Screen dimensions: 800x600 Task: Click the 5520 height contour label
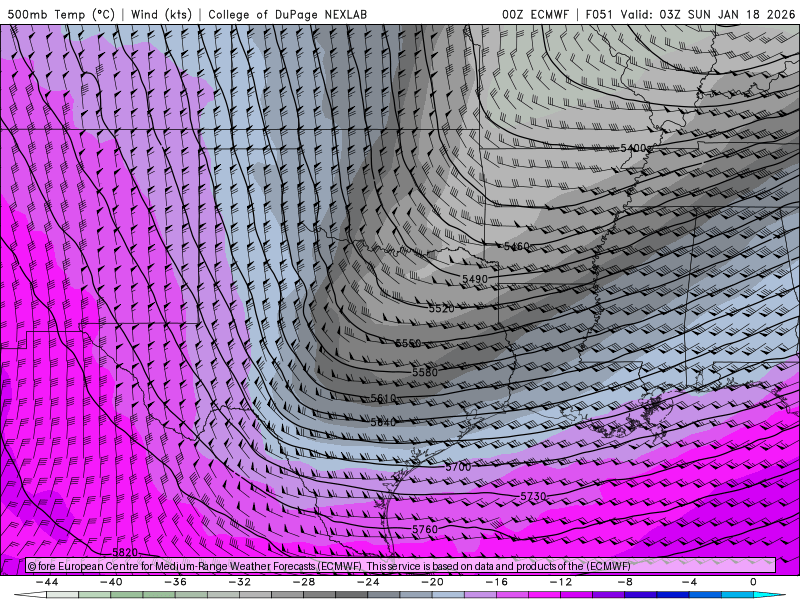[x=441, y=309]
